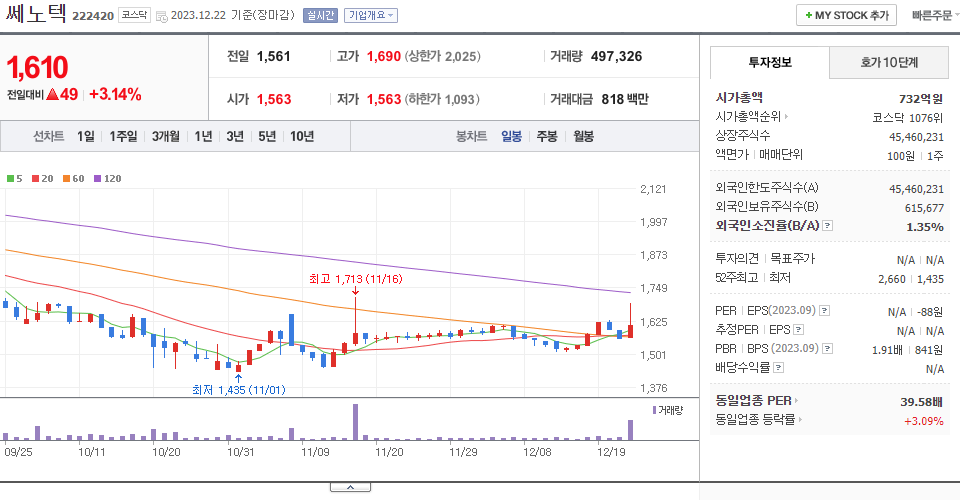Open help icon next to 배당수익률
This screenshot has width=960, height=500.
[x=778, y=368]
